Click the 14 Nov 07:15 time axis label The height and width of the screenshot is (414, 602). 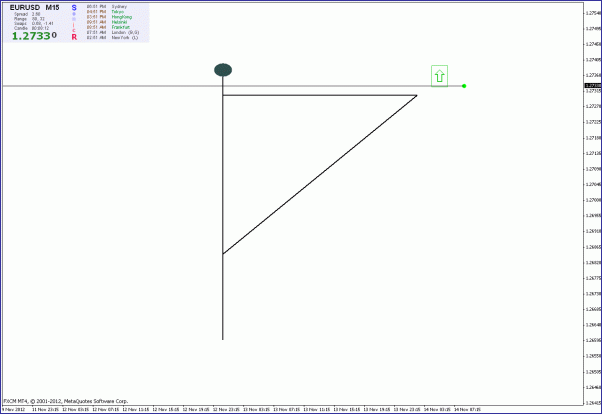(x=467, y=409)
